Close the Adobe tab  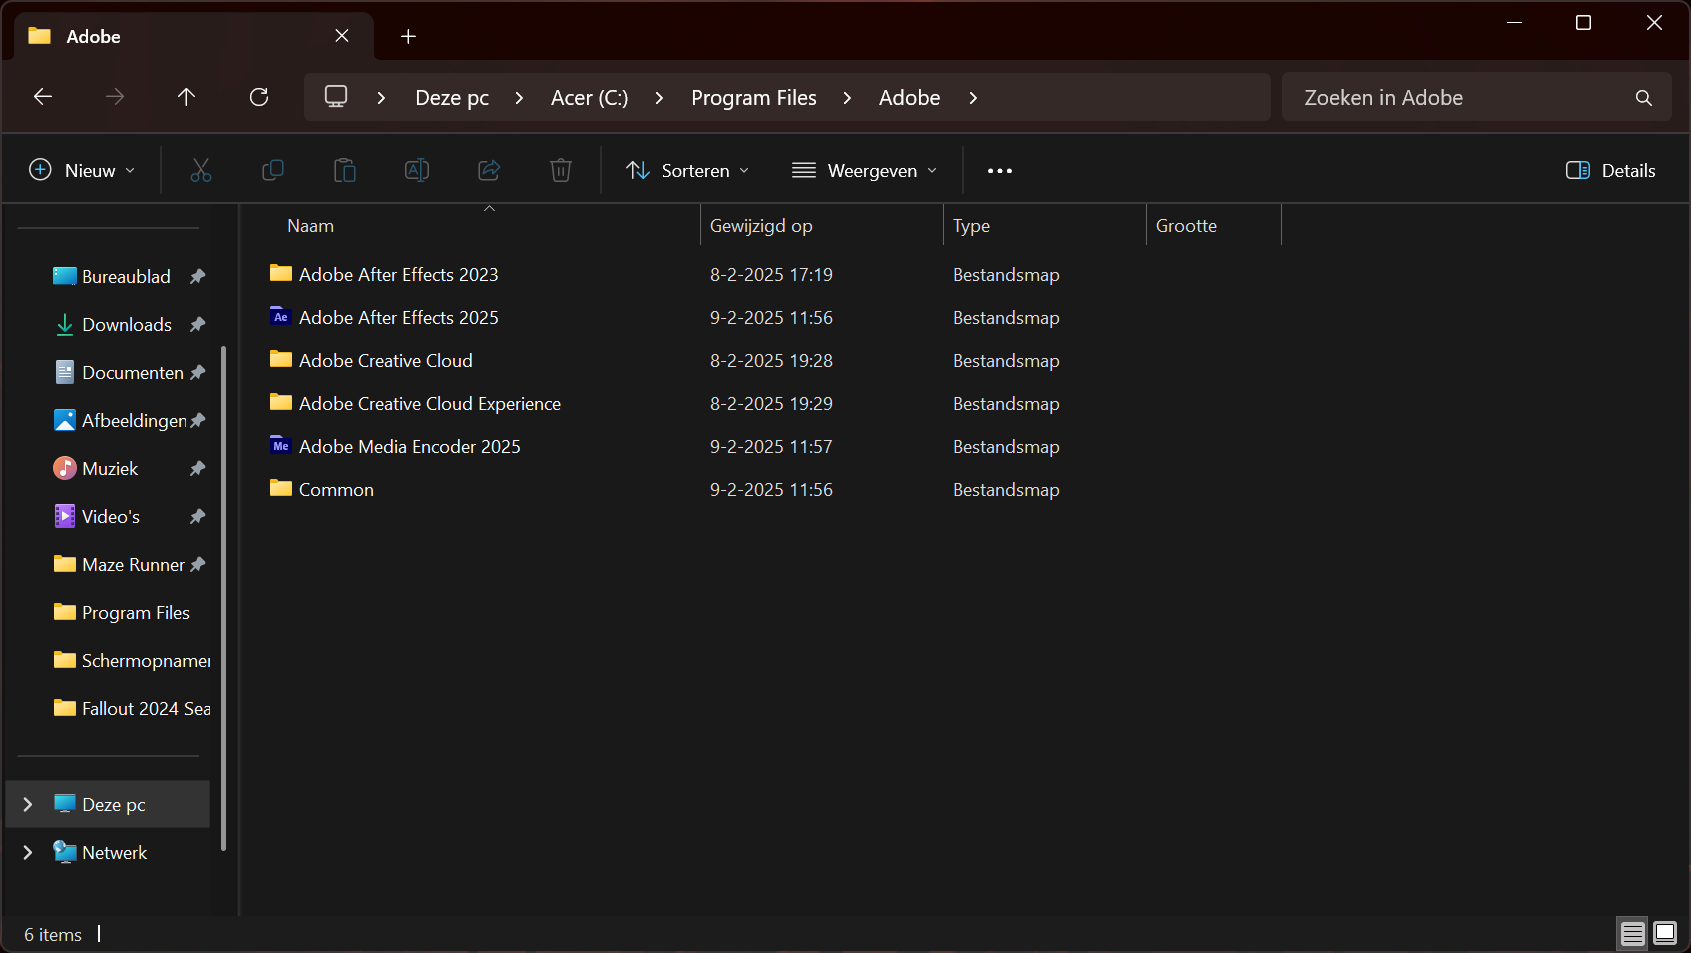pyautogui.click(x=342, y=36)
